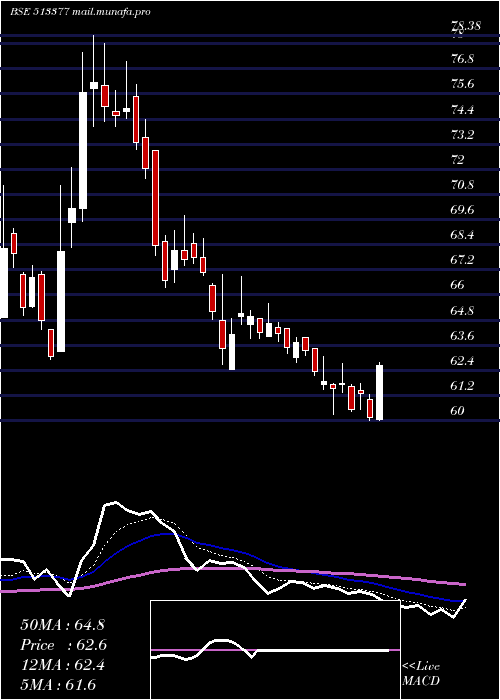Viewport: 500px width, 700px height.
Task: Click the last white candlestick on the right
Action: pyautogui.click(x=380, y=392)
